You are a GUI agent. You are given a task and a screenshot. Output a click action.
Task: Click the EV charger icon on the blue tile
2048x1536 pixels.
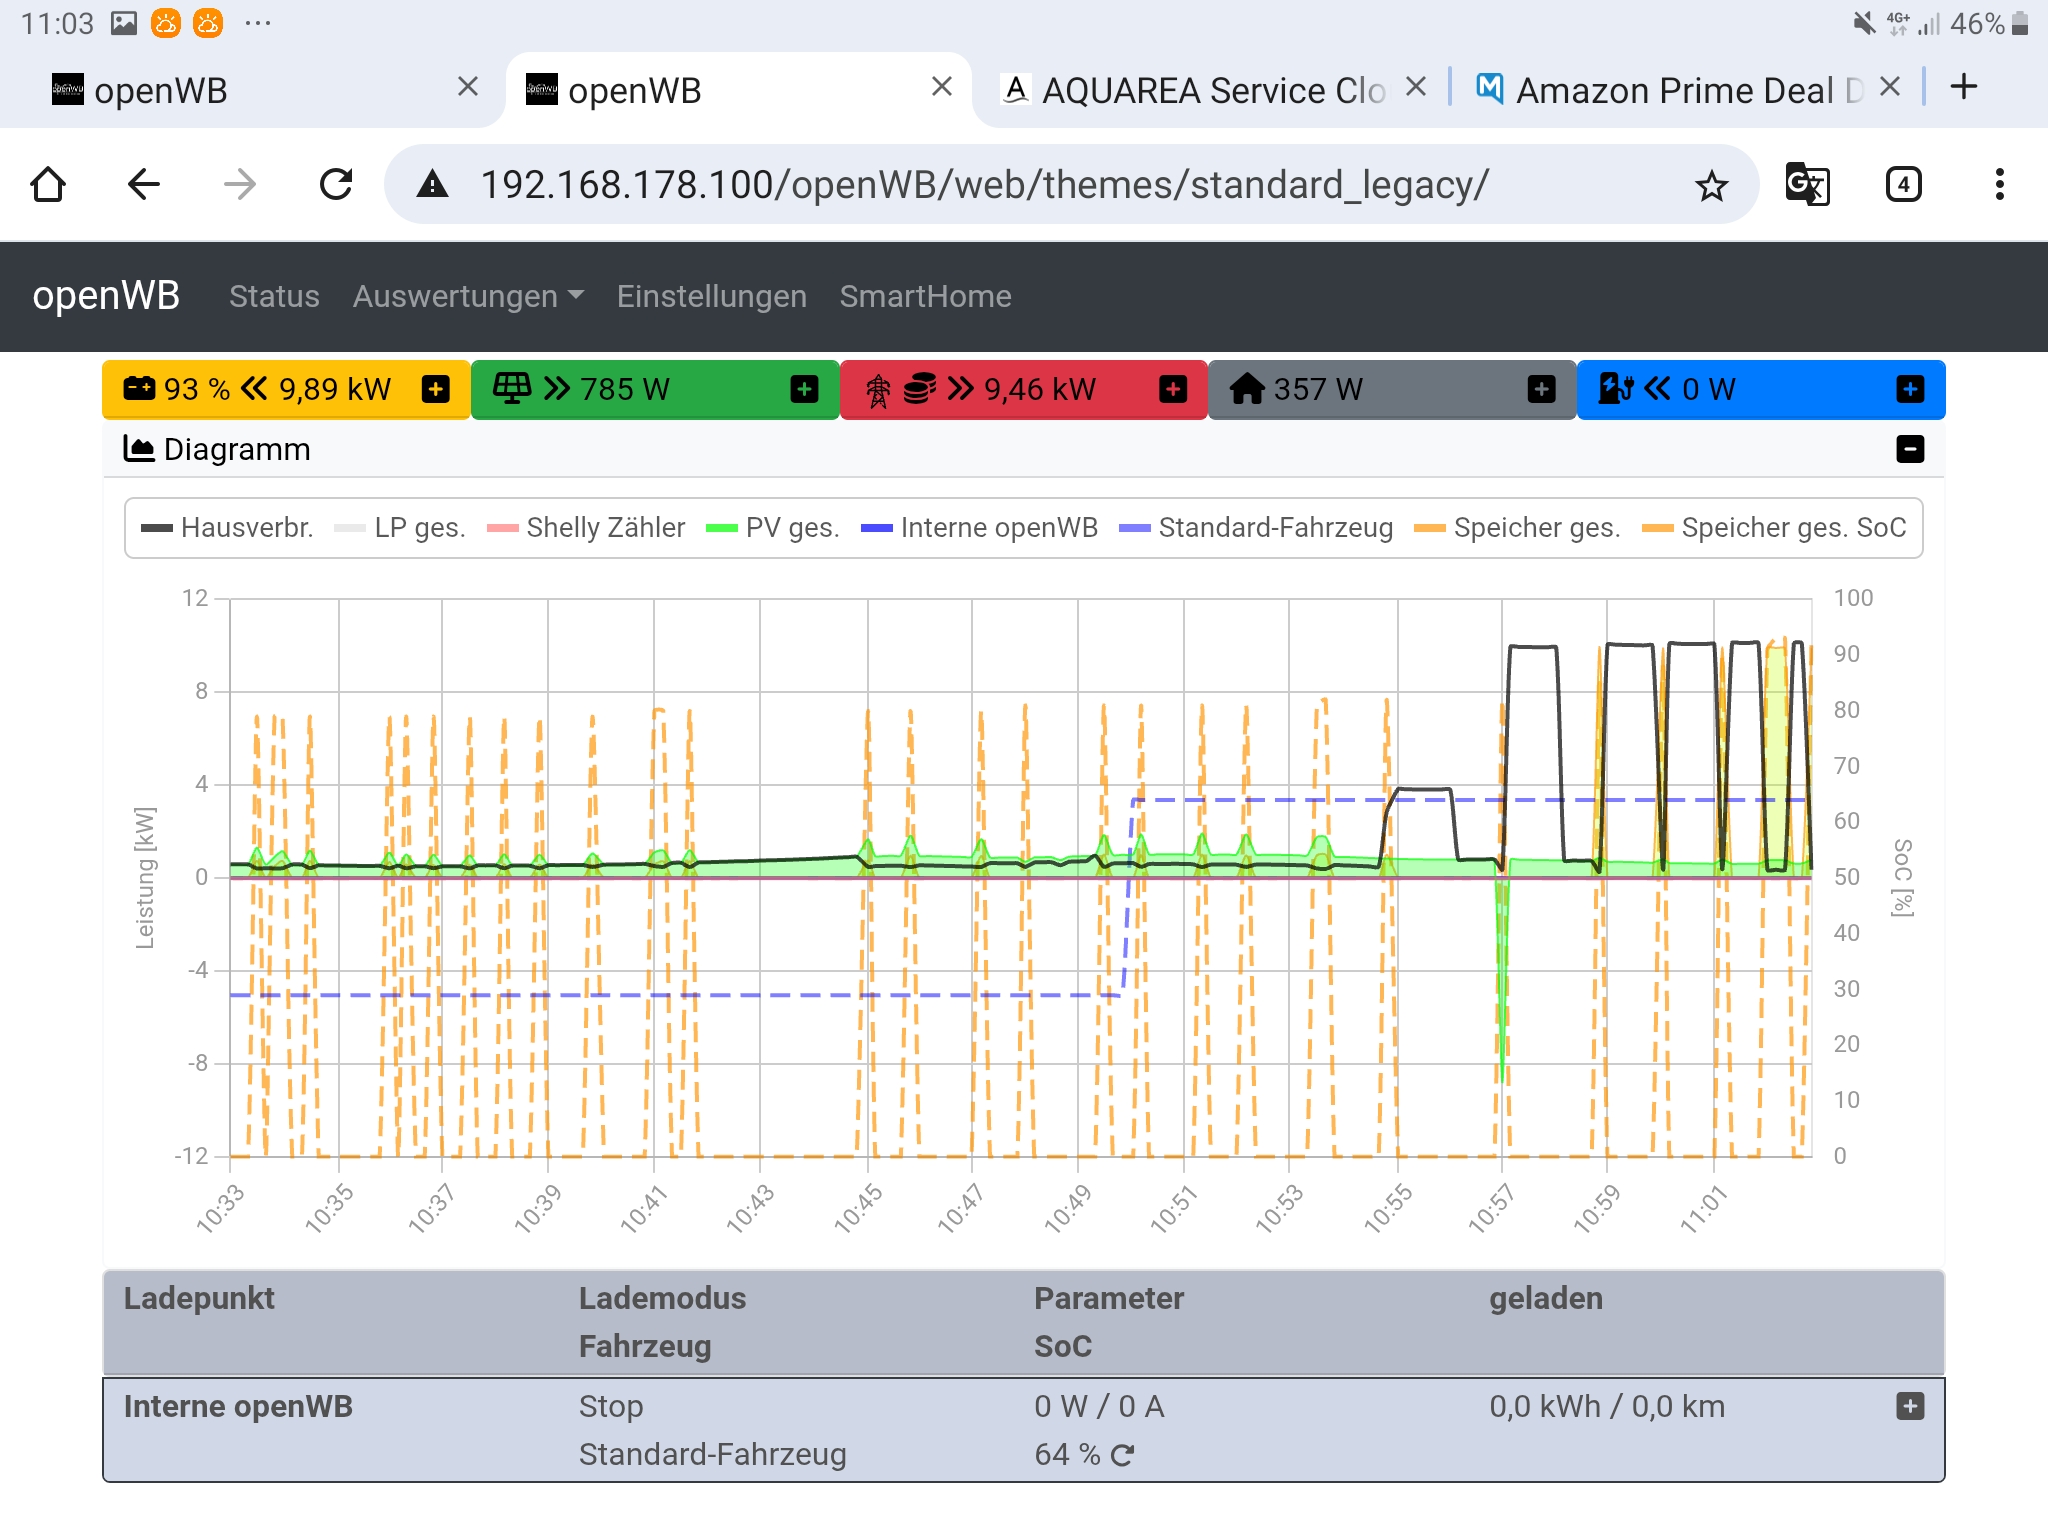click(1617, 389)
